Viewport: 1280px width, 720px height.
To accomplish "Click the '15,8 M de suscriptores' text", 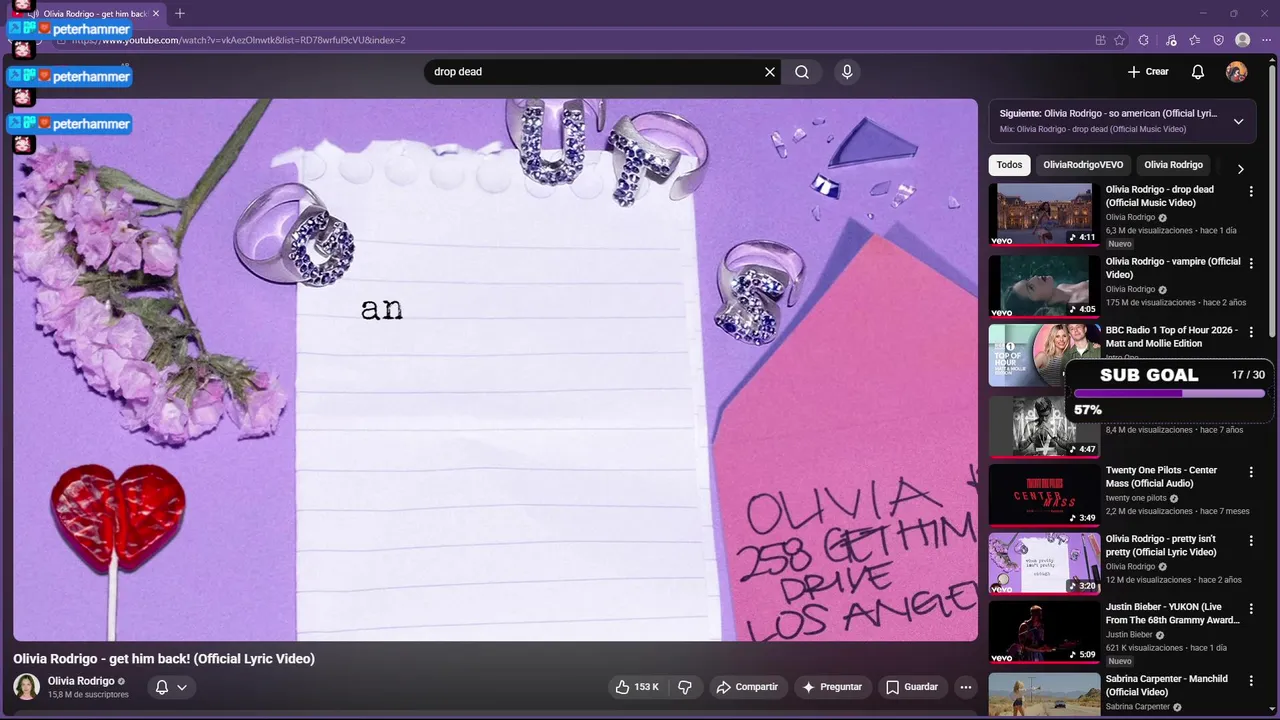I will (x=88, y=694).
